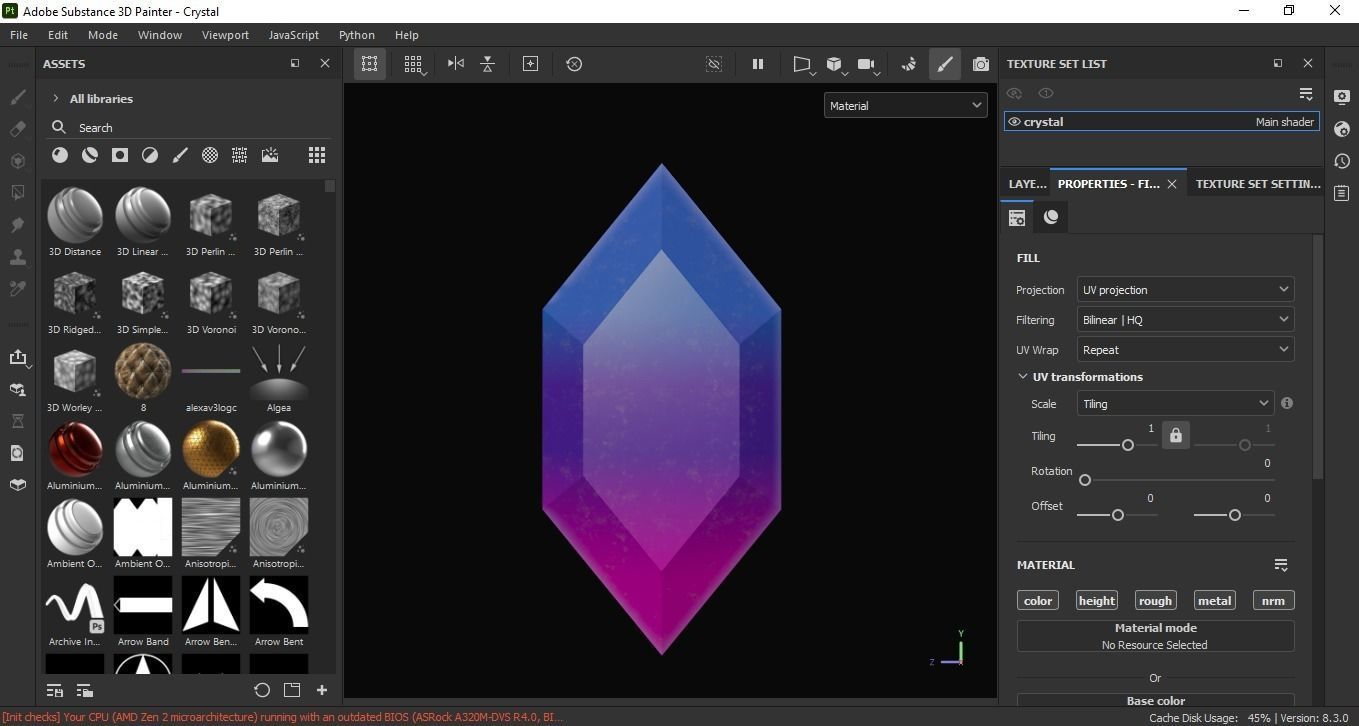
Task: Click the Base color button
Action: (x=1156, y=700)
